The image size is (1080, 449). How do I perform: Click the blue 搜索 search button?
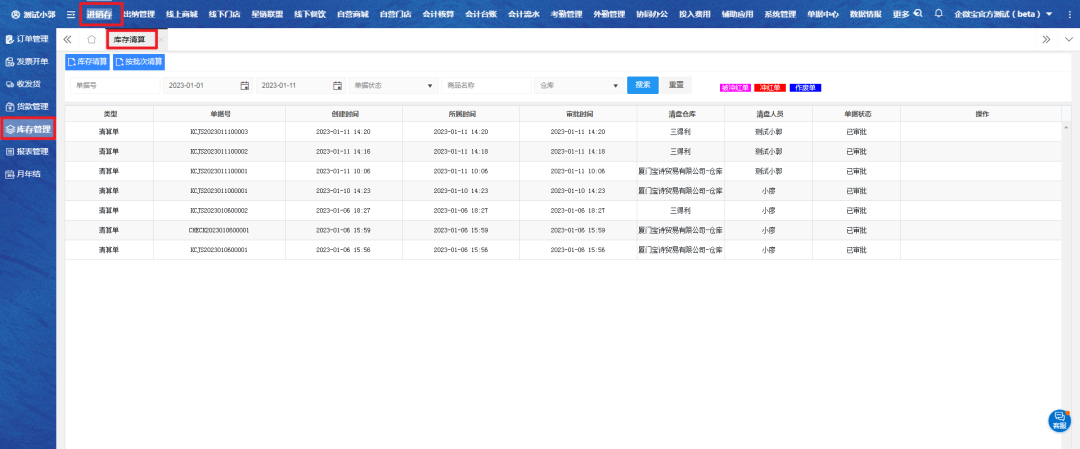(642, 85)
